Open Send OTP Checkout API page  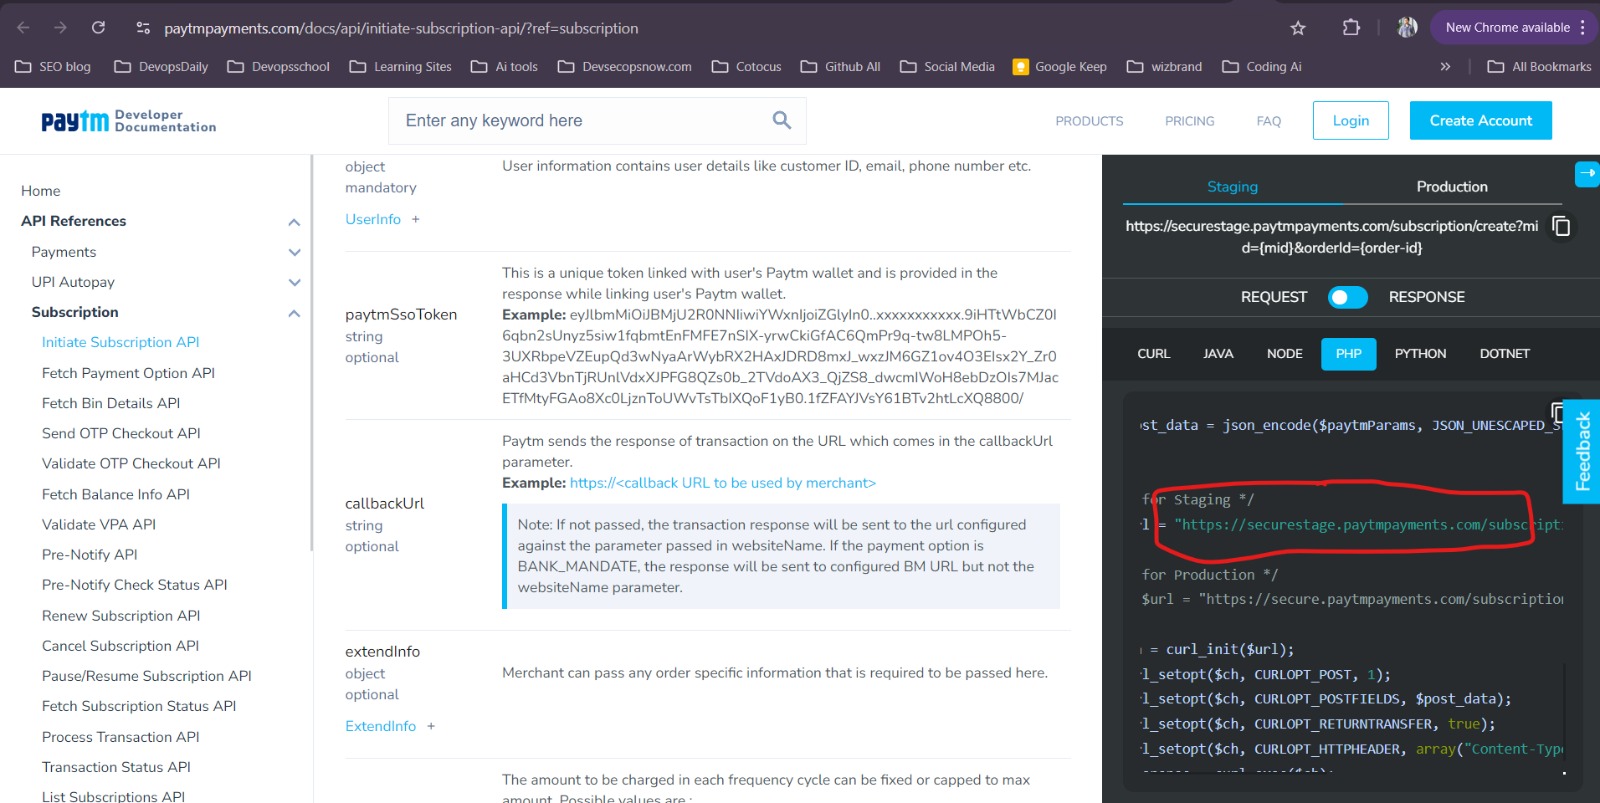pyautogui.click(x=121, y=433)
